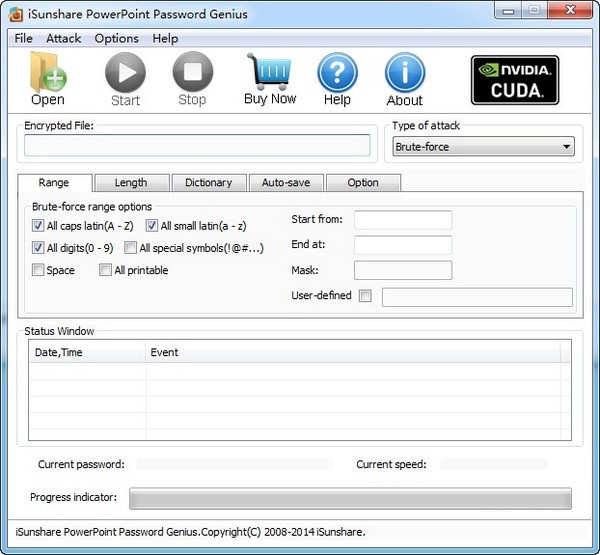
Task: Enable All special symbols checkbox
Action: click(x=130, y=248)
